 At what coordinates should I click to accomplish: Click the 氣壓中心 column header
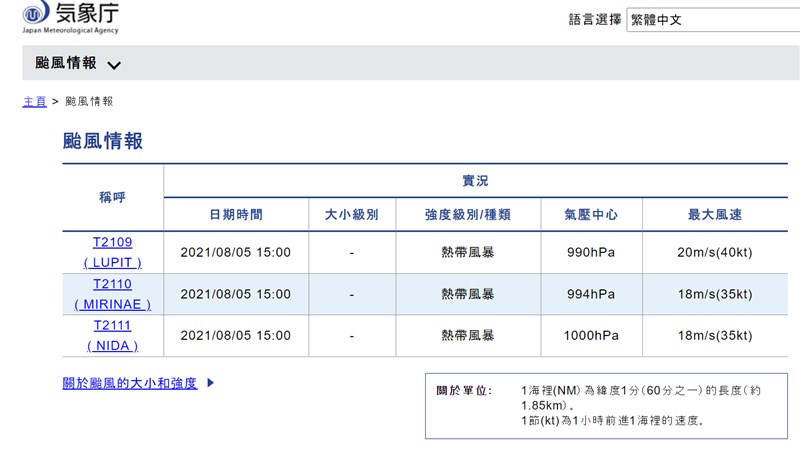tap(590, 215)
